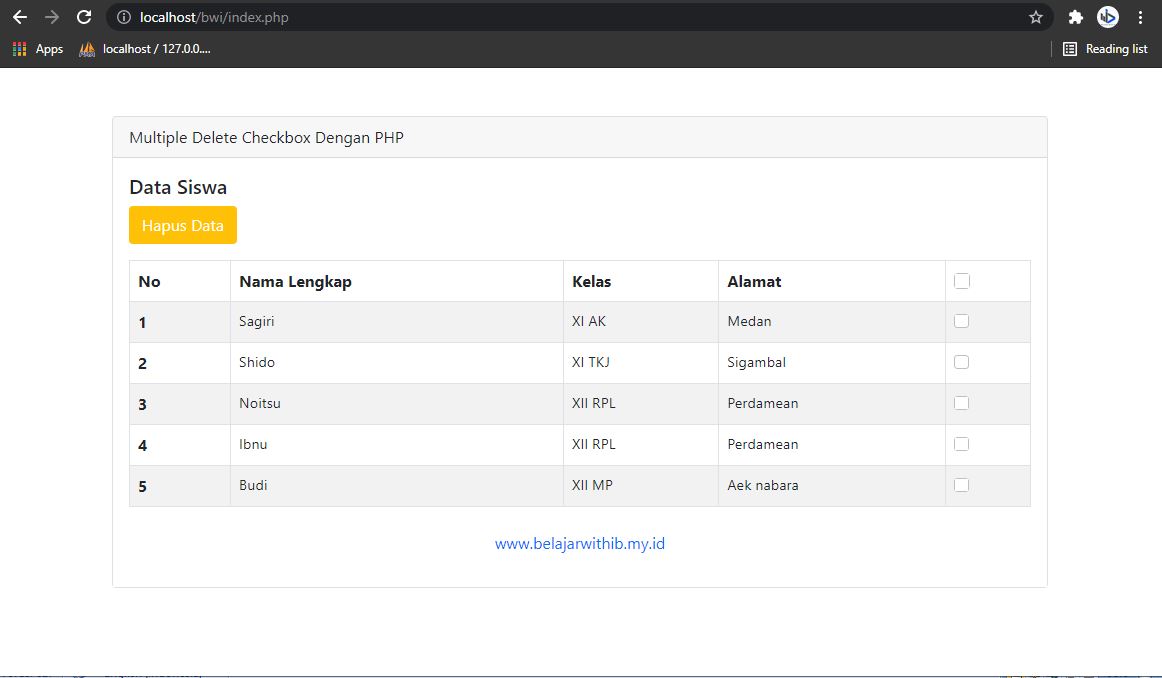Image resolution: width=1162 pixels, height=678 pixels.
Task: Check the checkbox for Noitsu's row
Action: click(961, 403)
